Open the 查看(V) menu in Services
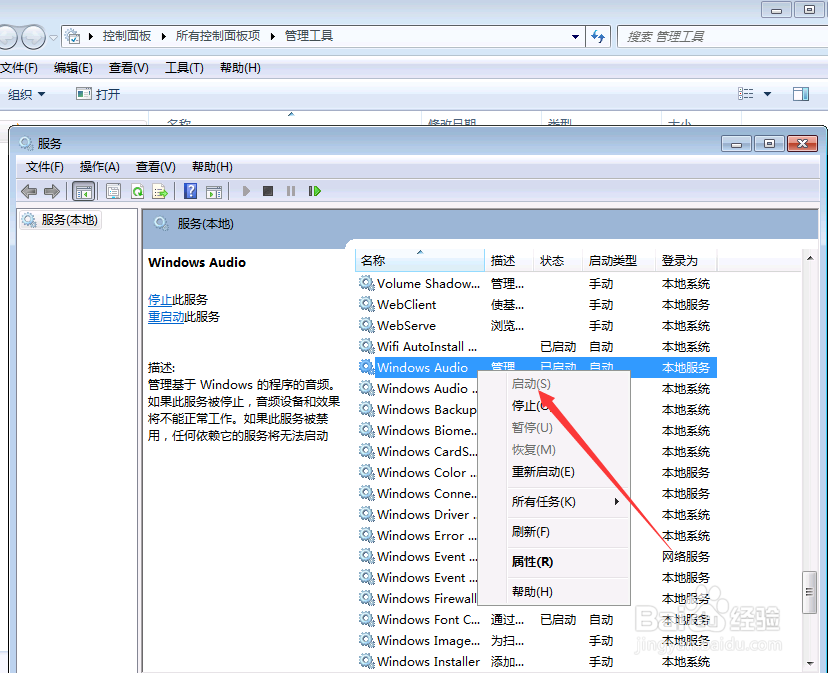This screenshot has height=673, width=828. point(155,166)
